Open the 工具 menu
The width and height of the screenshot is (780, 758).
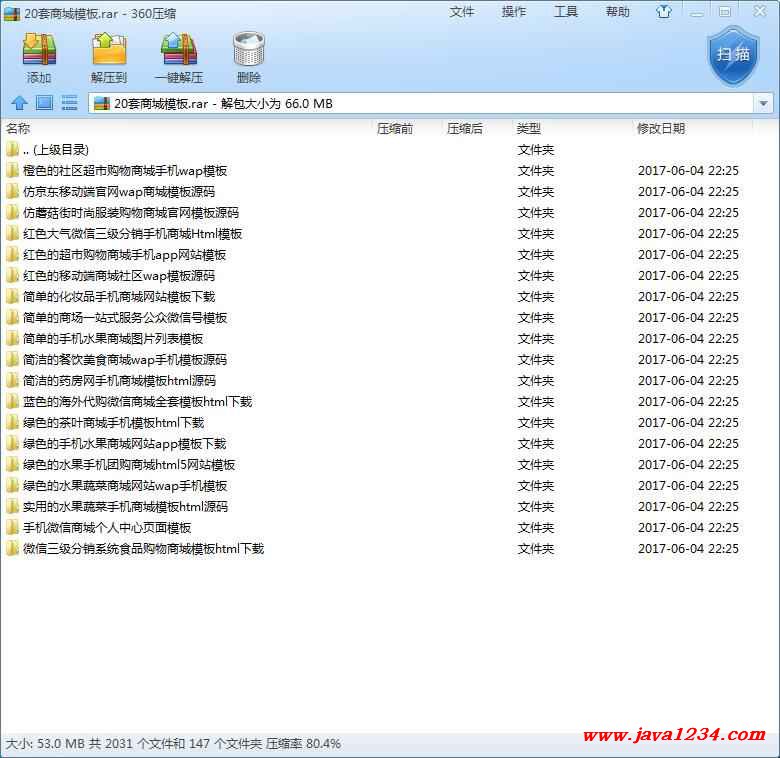click(566, 11)
